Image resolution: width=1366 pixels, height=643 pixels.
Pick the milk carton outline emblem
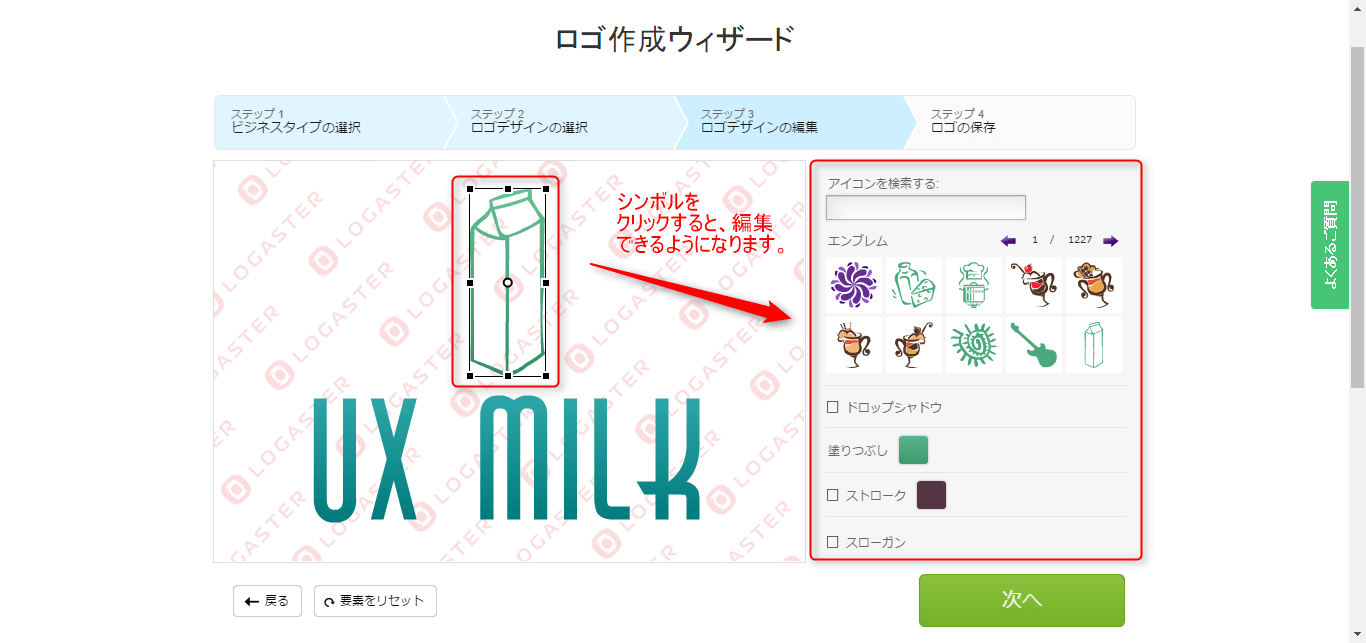(x=1093, y=345)
